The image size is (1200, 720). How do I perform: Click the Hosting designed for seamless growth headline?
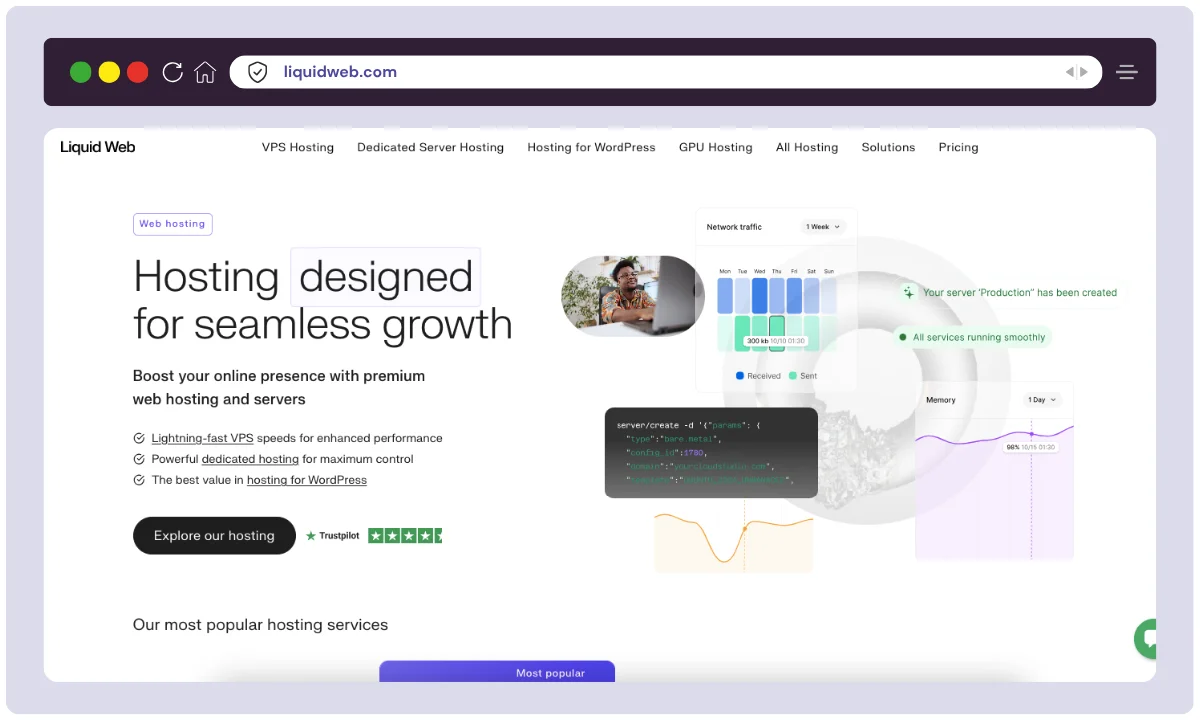322,300
